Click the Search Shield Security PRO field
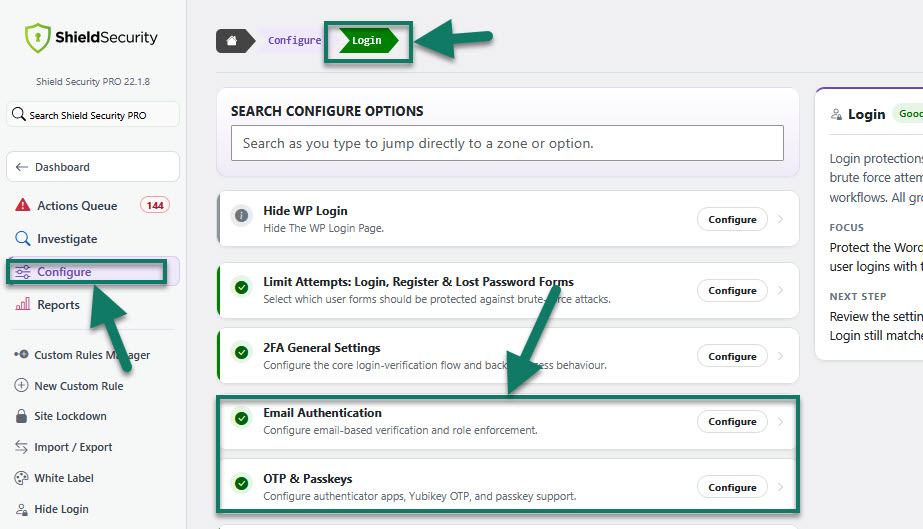The height and width of the screenshot is (529, 923). [x=93, y=114]
